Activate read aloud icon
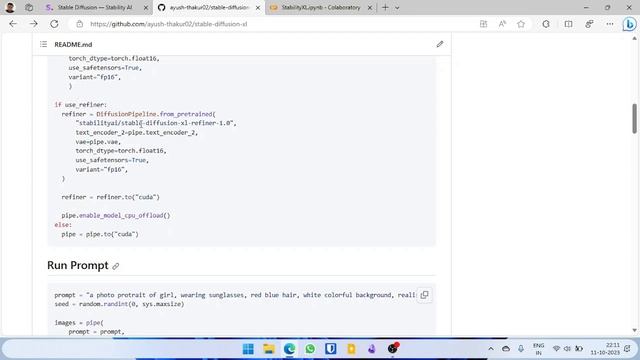The height and width of the screenshot is (360, 640). coord(502,24)
